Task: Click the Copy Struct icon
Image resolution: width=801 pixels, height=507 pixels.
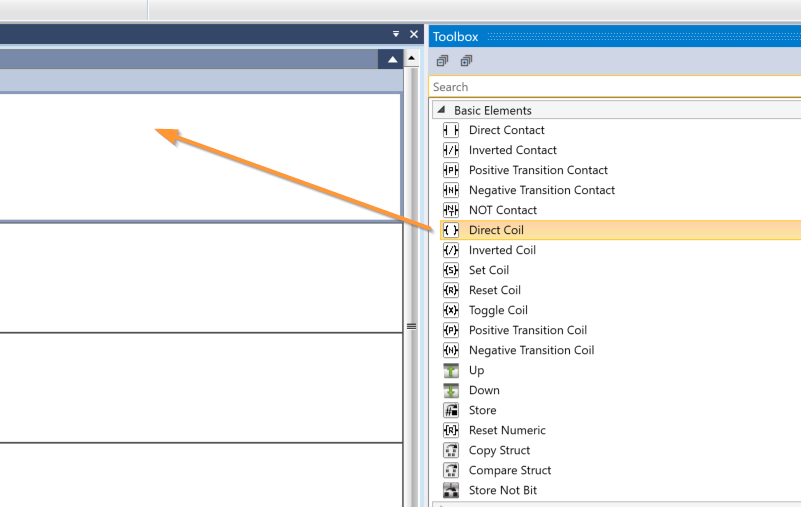Action: pos(450,450)
